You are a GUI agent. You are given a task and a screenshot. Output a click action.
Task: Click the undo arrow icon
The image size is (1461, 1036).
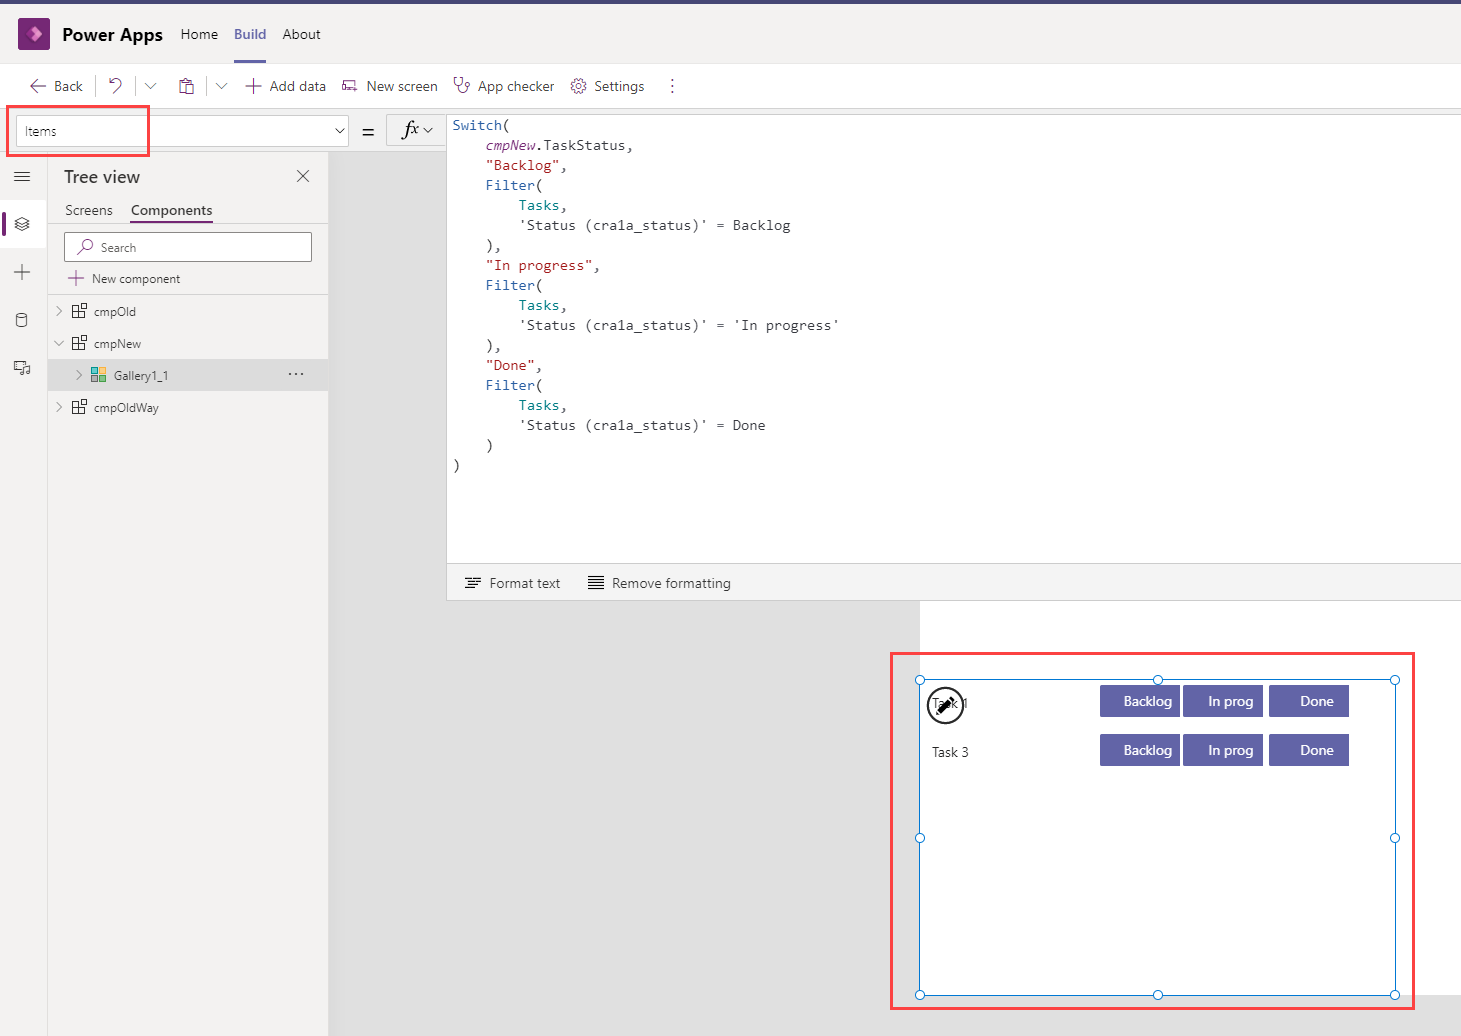(115, 86)
